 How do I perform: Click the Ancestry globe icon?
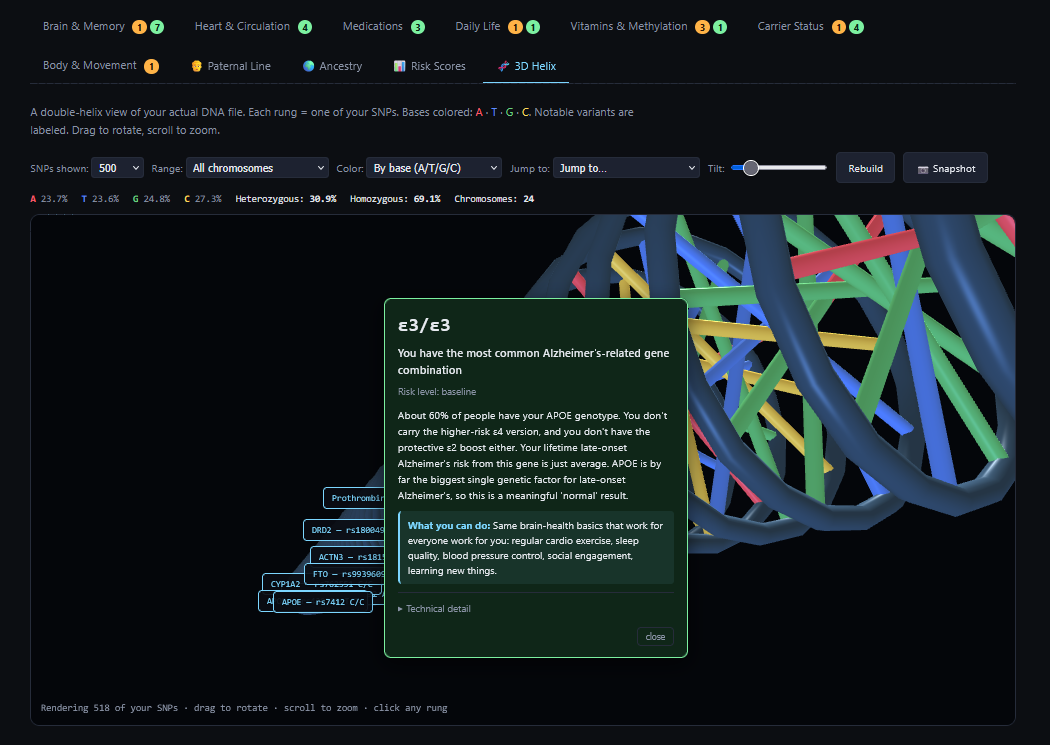click(x=308, y=66)
